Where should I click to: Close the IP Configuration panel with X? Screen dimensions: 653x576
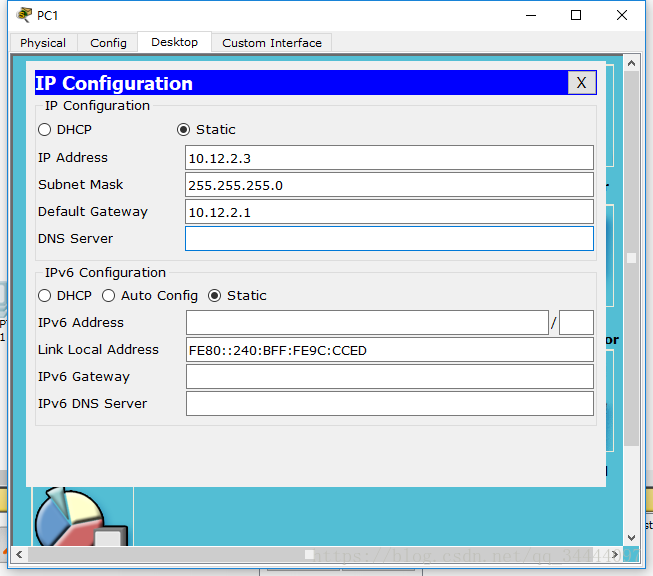581,82
